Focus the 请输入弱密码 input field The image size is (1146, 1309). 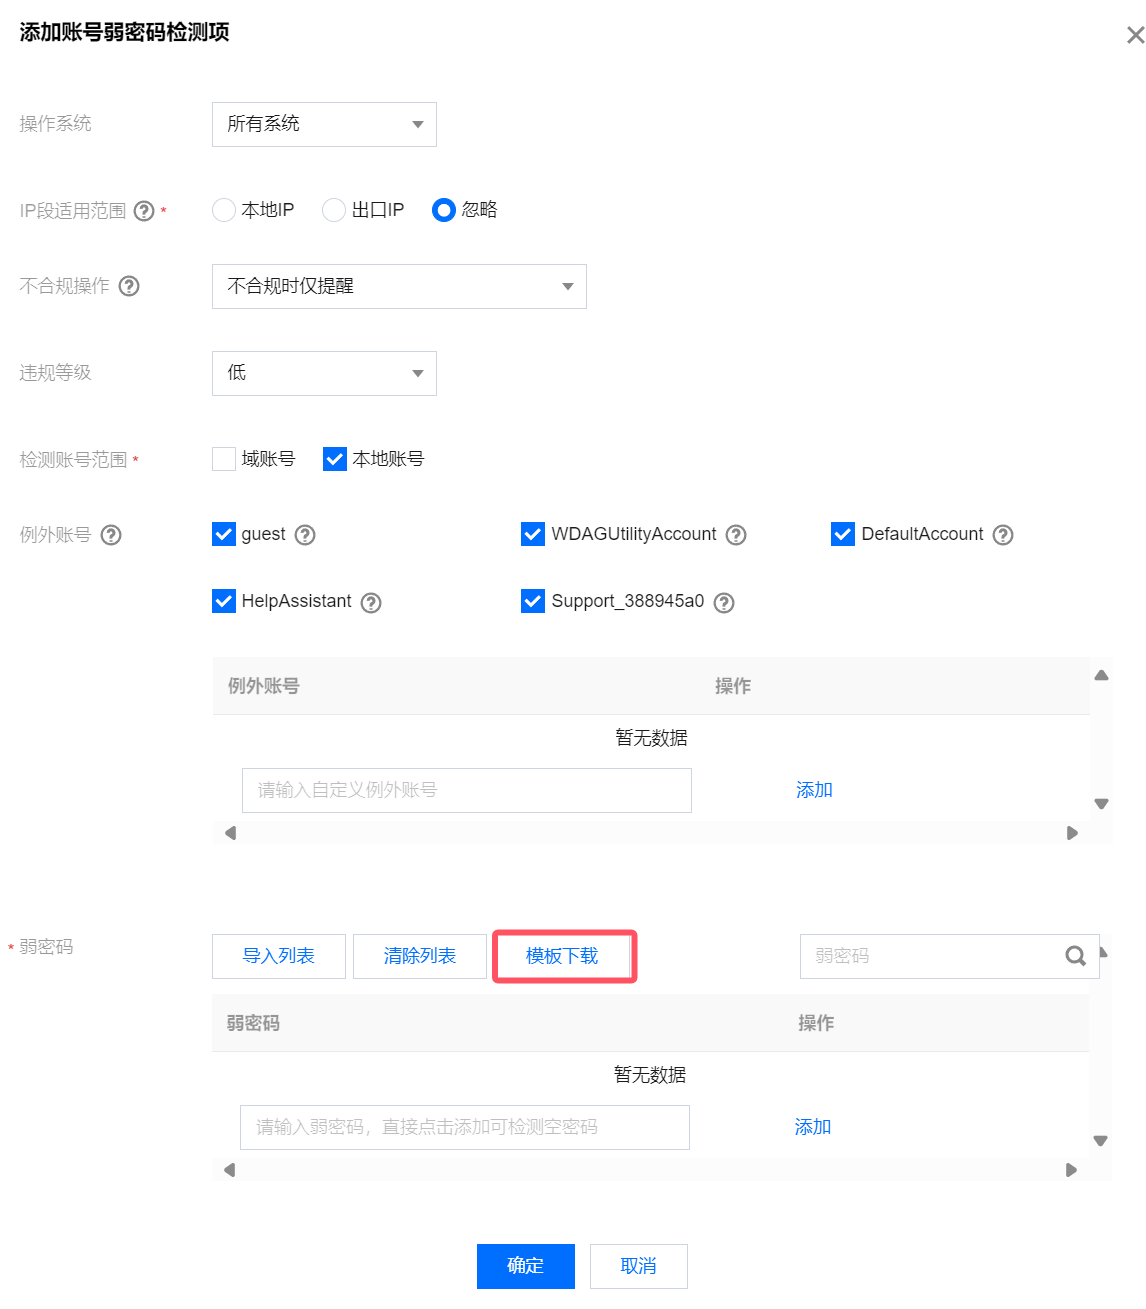(x=465, y=1127)
